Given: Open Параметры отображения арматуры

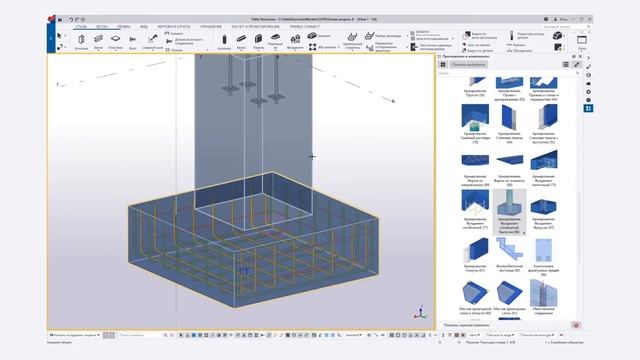Looking at the screenshot, I should (383, 47).
